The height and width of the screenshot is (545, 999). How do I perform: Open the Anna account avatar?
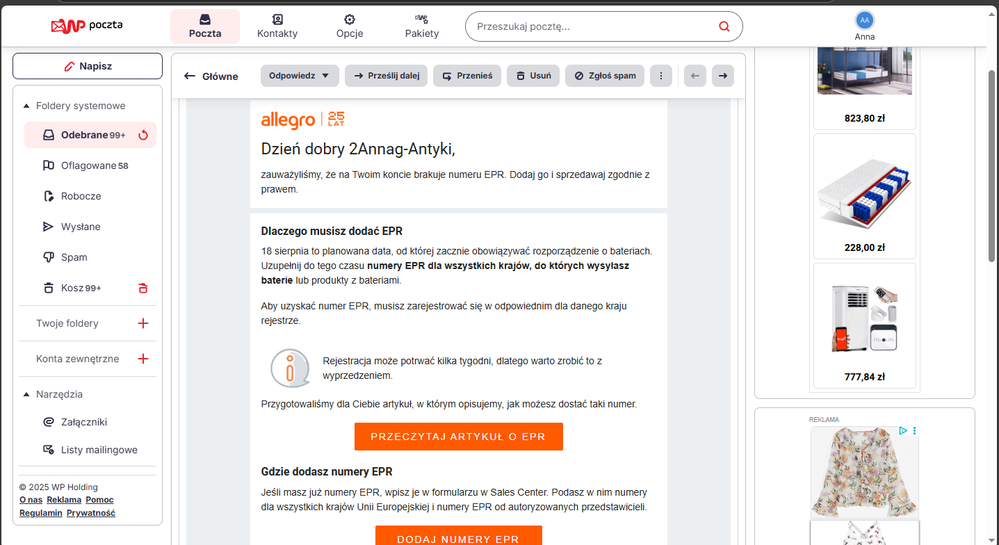tap(865, 20)
